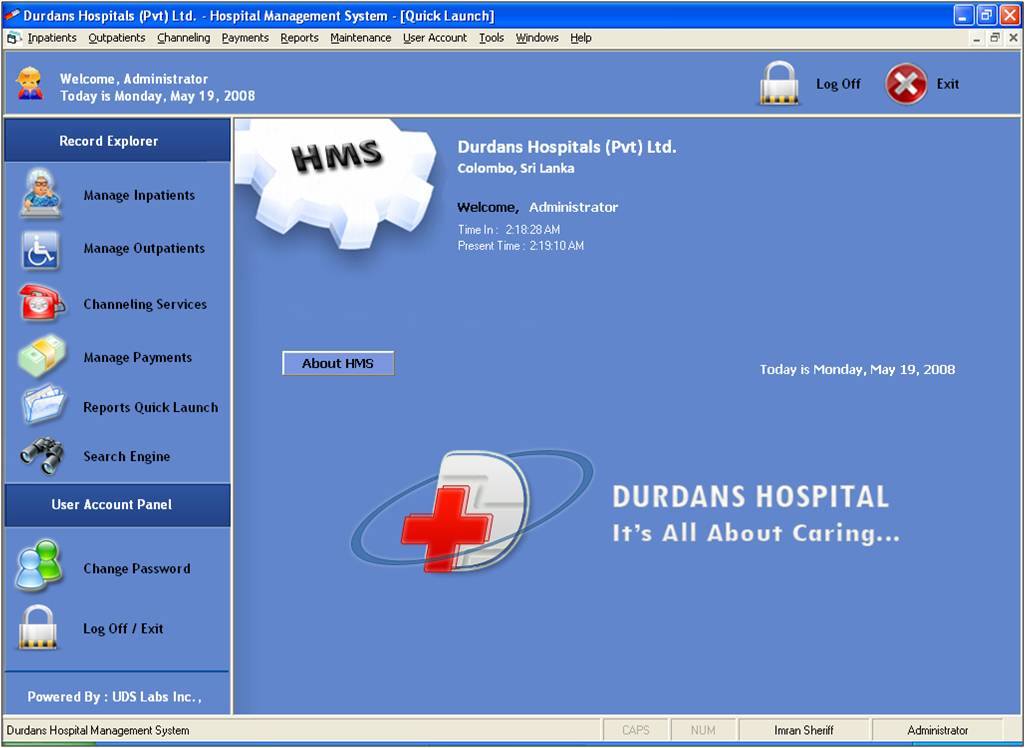This screenshot has width=1025, height=748.
Task: Click the Change Password users icon
Action: 39,567
